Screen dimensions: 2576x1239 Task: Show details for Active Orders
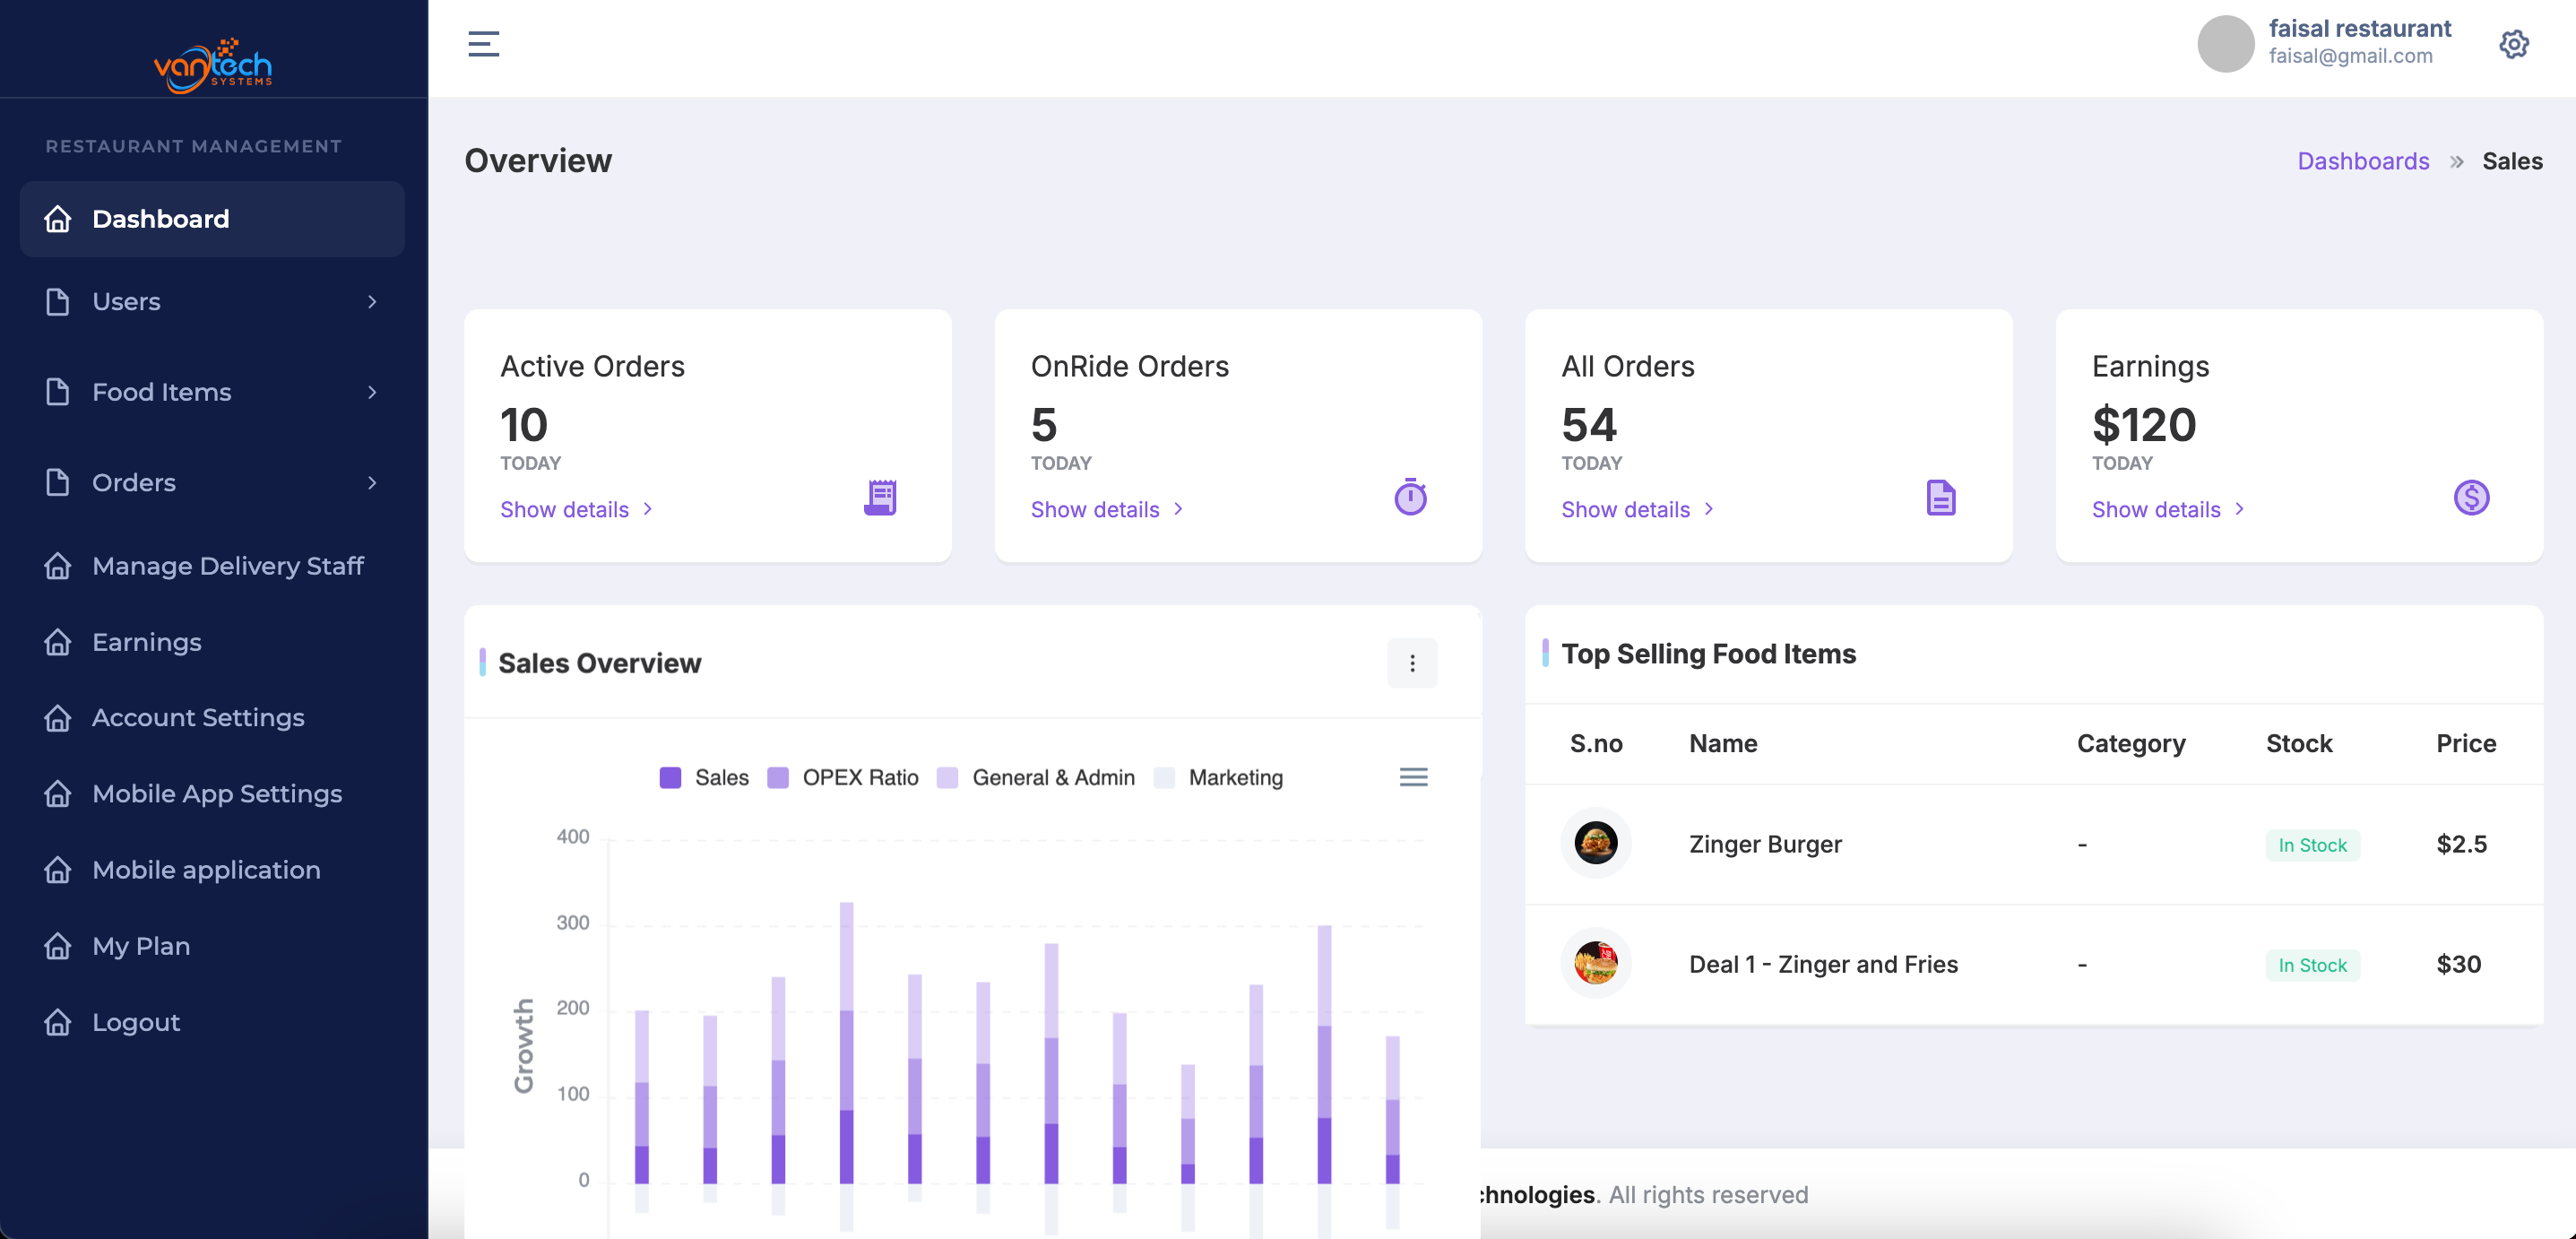point(576,509)
